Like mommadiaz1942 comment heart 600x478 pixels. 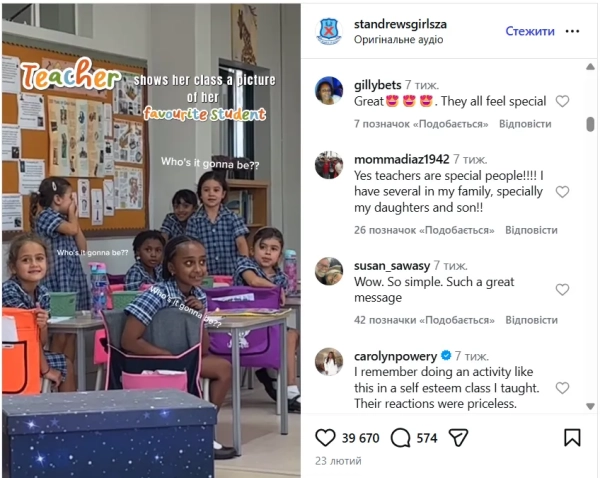click(x=562, y=192)
